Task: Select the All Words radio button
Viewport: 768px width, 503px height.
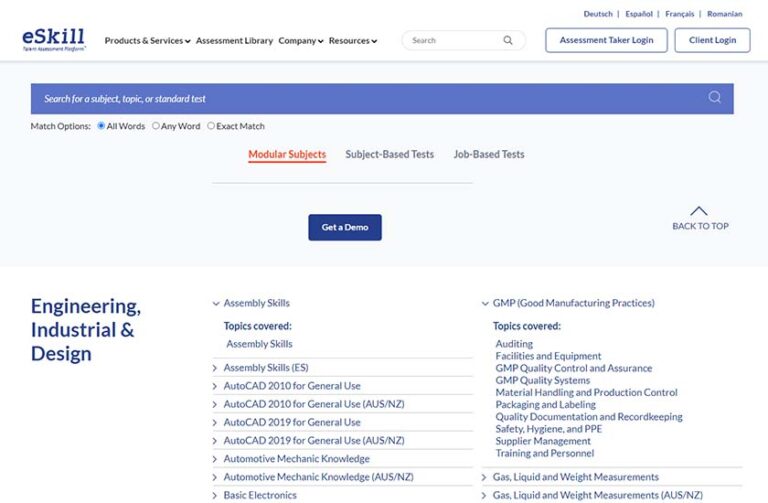Action: pyautogui.click(x=101, y=126)
